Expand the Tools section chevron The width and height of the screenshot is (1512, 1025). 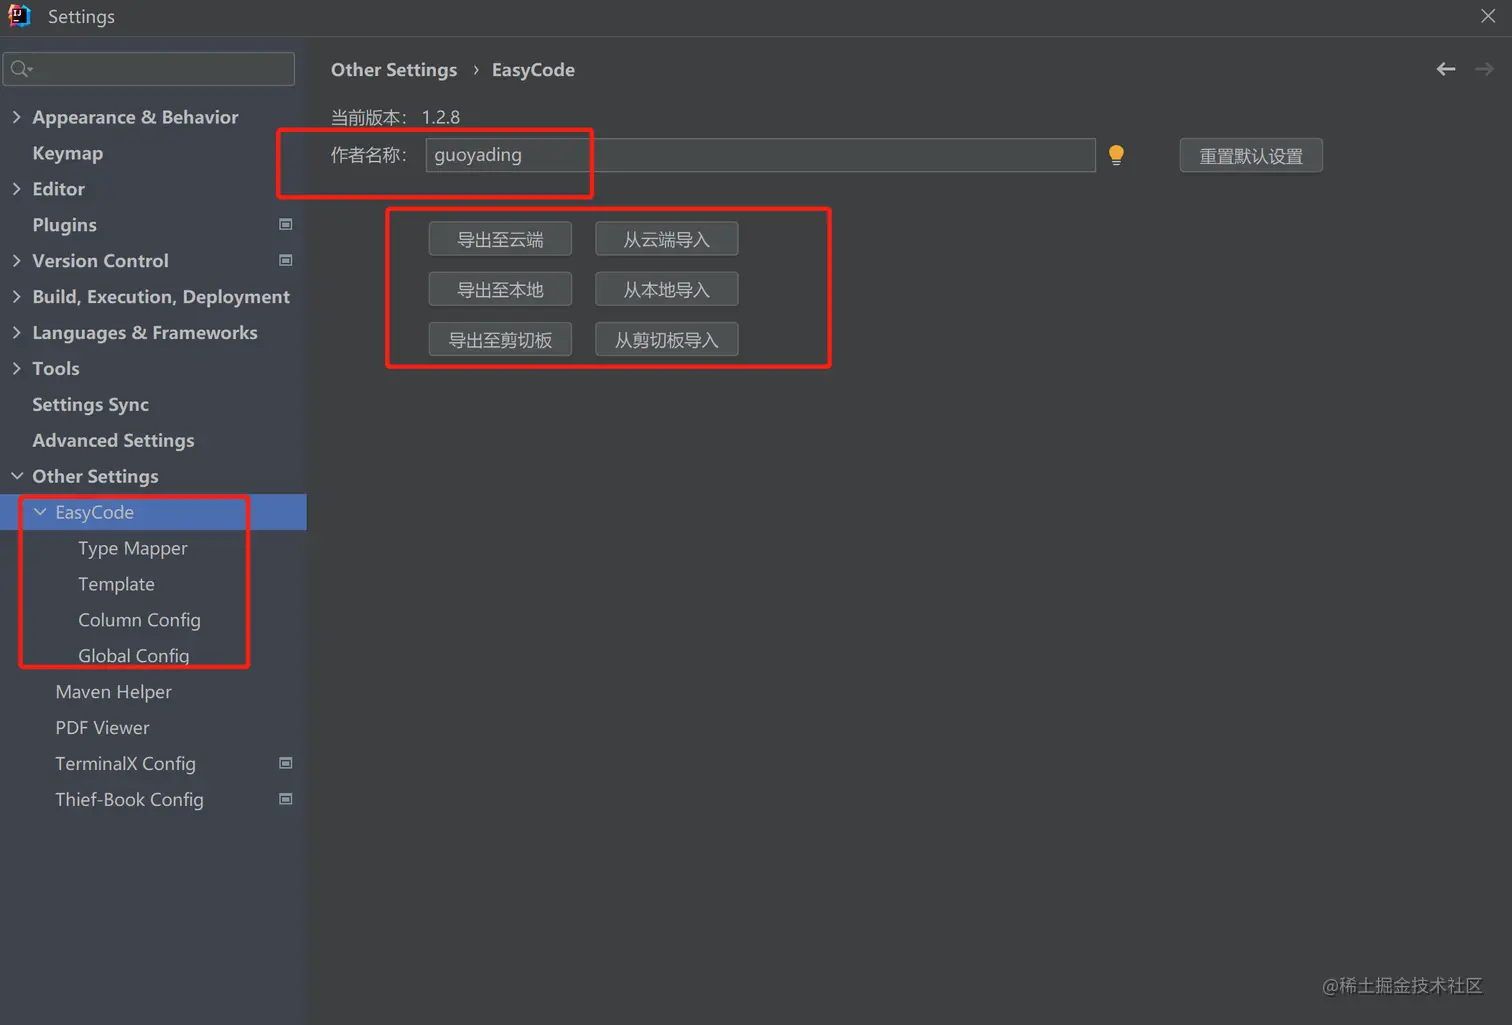coord(16,369)
